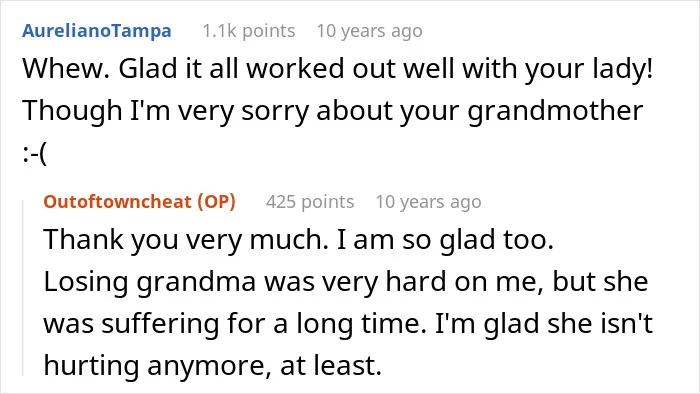Screen dimensions: 700x394
Task: Click the (OP) label beside Outoftowncheat
Action: tap(217, 202)
